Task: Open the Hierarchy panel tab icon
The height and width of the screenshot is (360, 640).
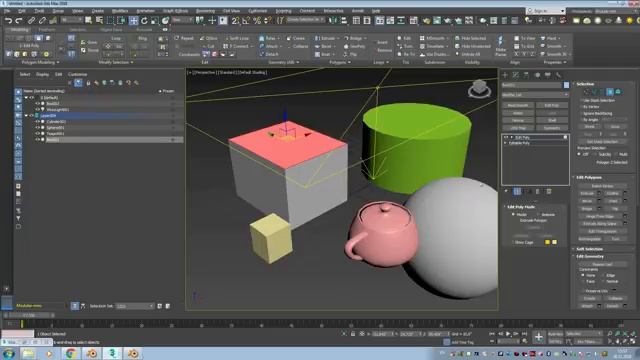Action: [527, 75]
